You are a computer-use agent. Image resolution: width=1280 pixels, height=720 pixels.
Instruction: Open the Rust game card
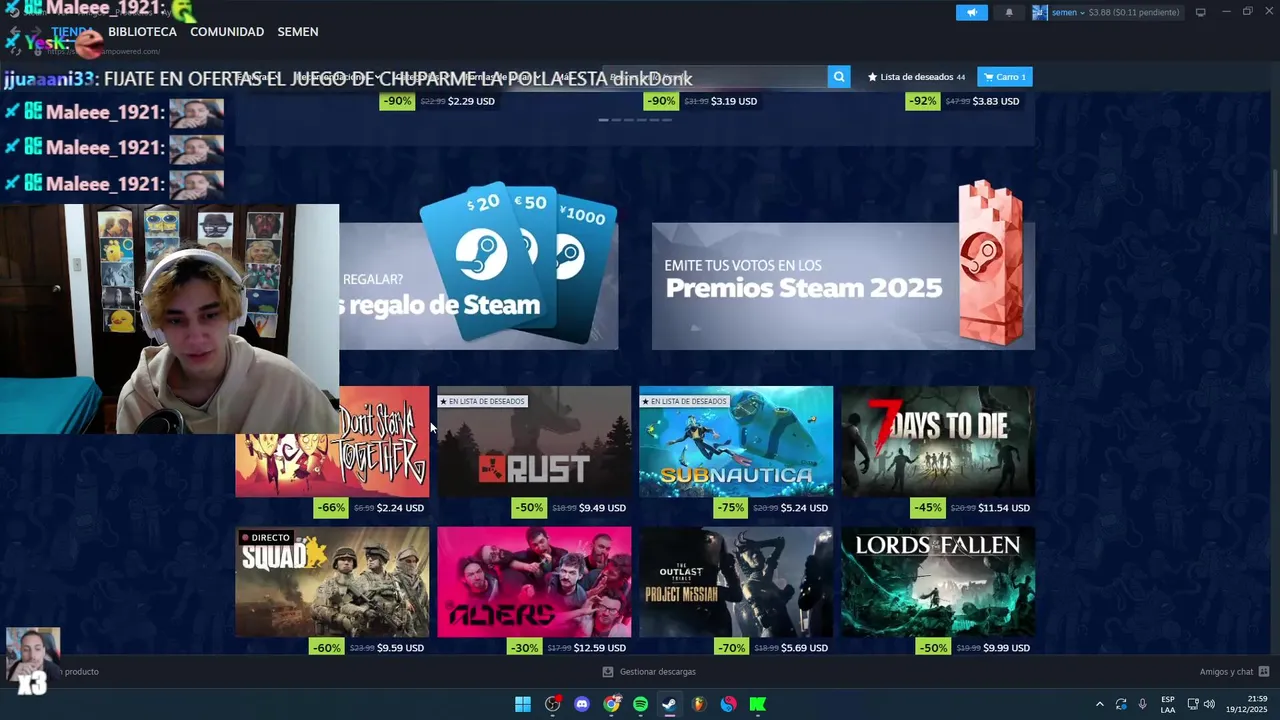pyautogui.click(x=534, y=441)
